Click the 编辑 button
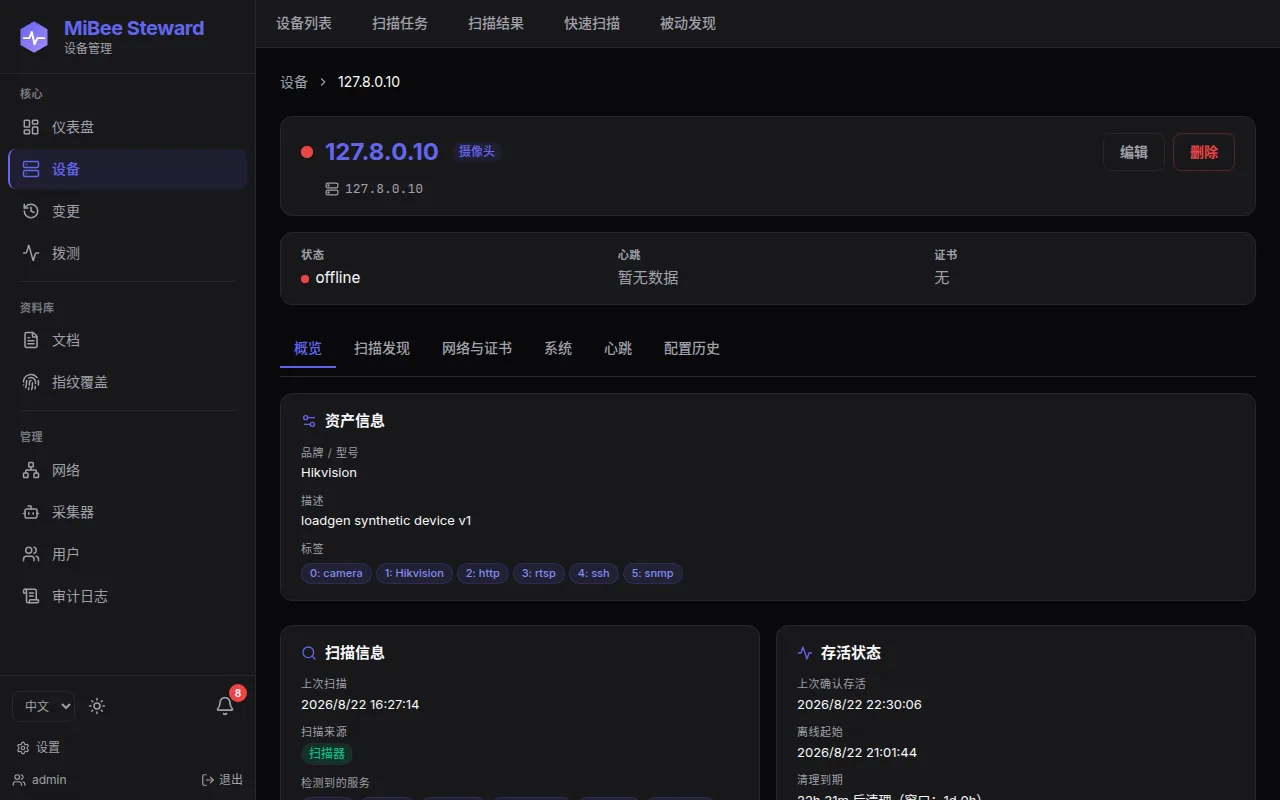Screen dimensions: 1280x800 click(x=1134, y=152)
